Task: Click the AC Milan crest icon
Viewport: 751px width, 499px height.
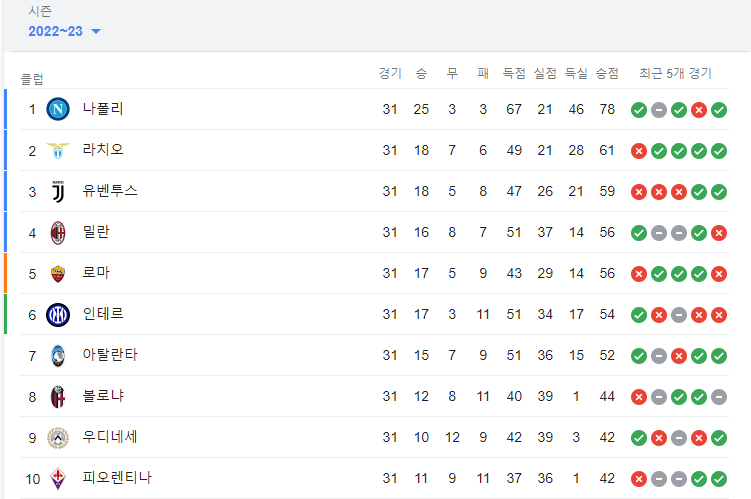Action: [58, 233]
